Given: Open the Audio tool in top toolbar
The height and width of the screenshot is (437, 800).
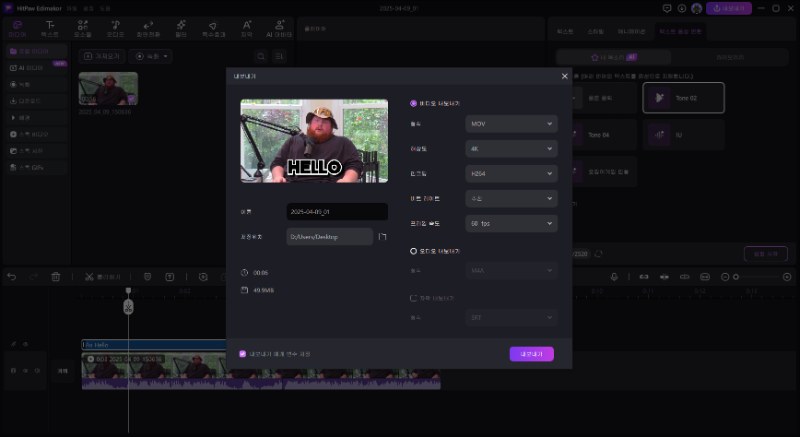Looking at the screenshot, I should [x=115, y=27].
